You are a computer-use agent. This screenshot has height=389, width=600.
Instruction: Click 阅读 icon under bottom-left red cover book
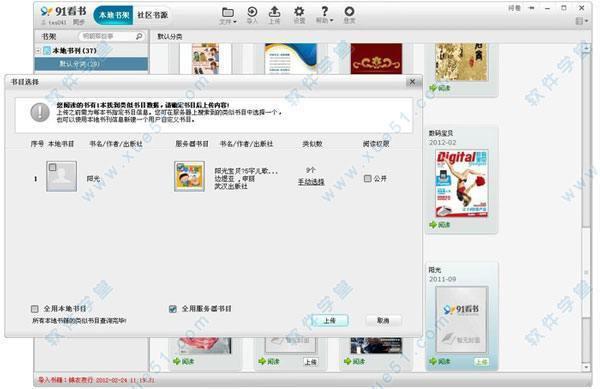pyautogui.click(x=176, y=361)
